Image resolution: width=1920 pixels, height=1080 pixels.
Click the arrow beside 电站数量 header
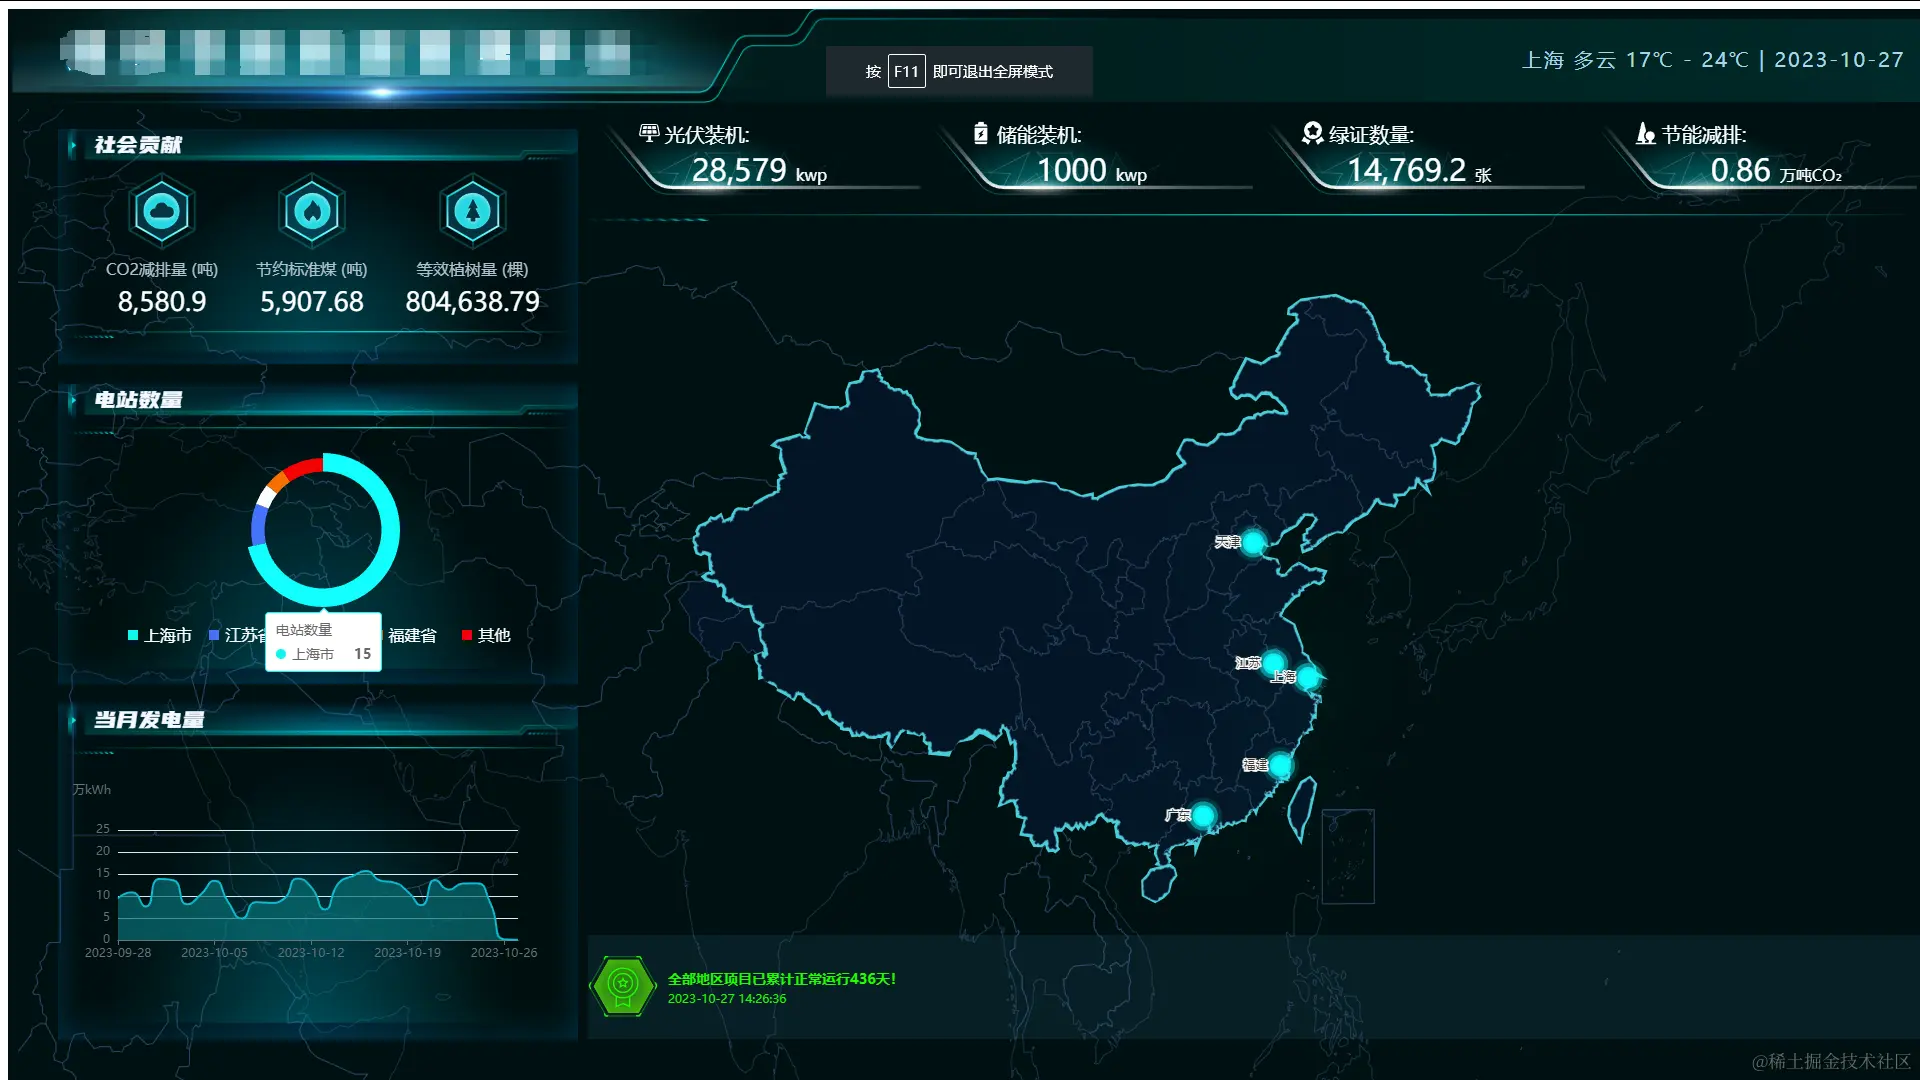pyautogui.click(x=73, y=400)
